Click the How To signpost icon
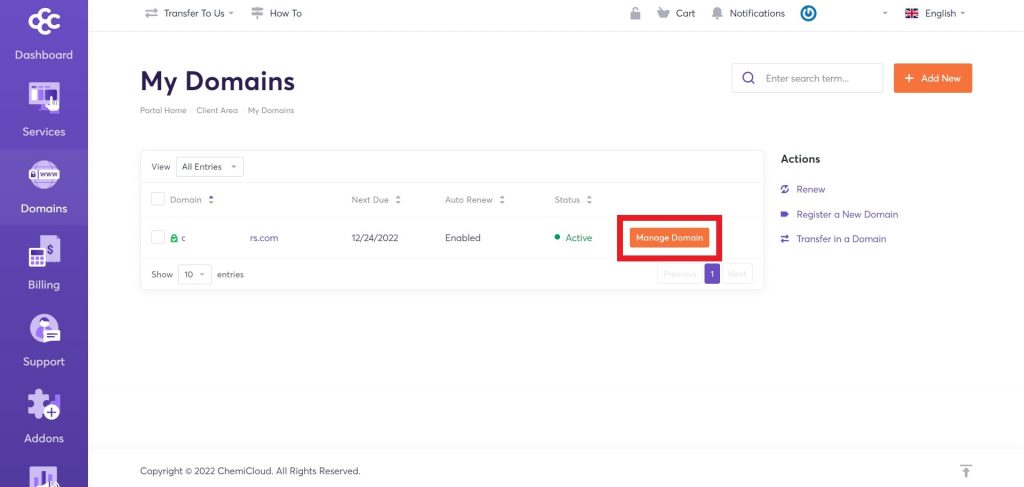This screenshot has height=487, width=1024. tap(257, 13)
